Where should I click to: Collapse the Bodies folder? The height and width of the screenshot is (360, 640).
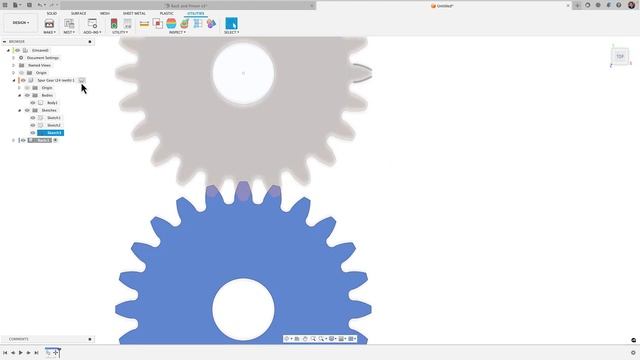tap(20, 96)
